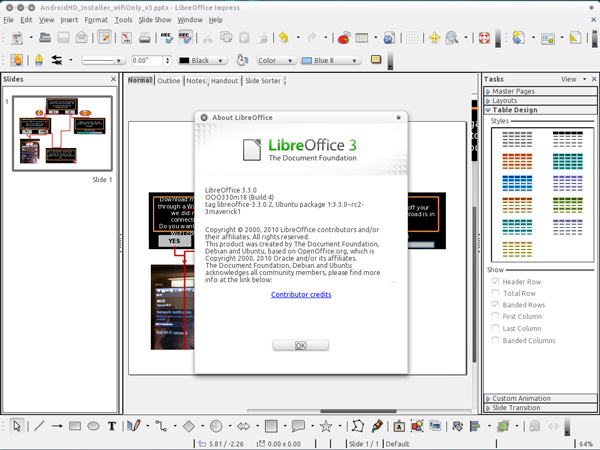
Task: Switch to the Outline tab
Action: click(x=168, y=81)
